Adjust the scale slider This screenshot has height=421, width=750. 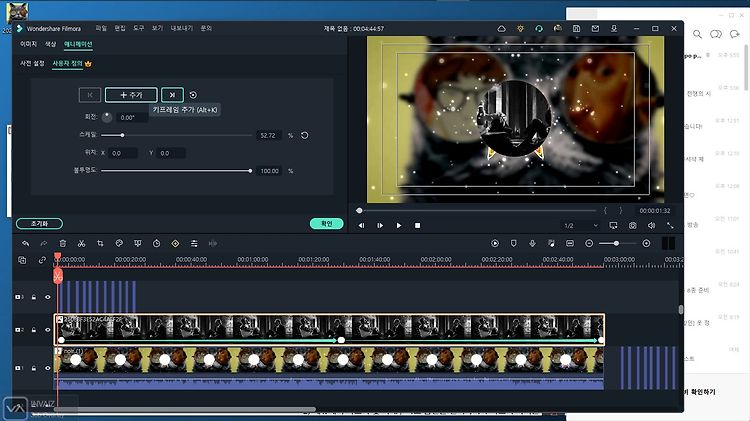coord(176,135)
